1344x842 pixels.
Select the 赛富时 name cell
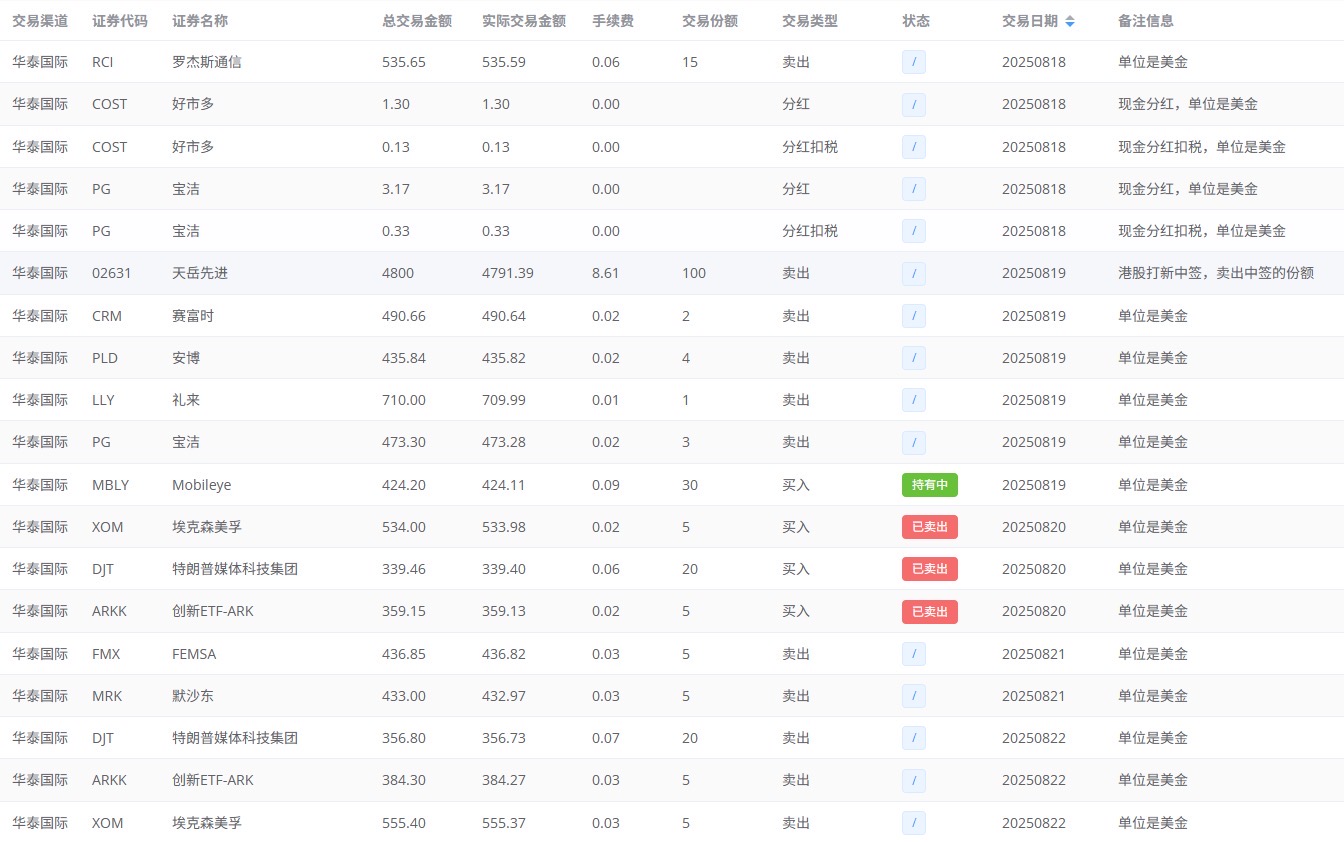pos(193,316)
